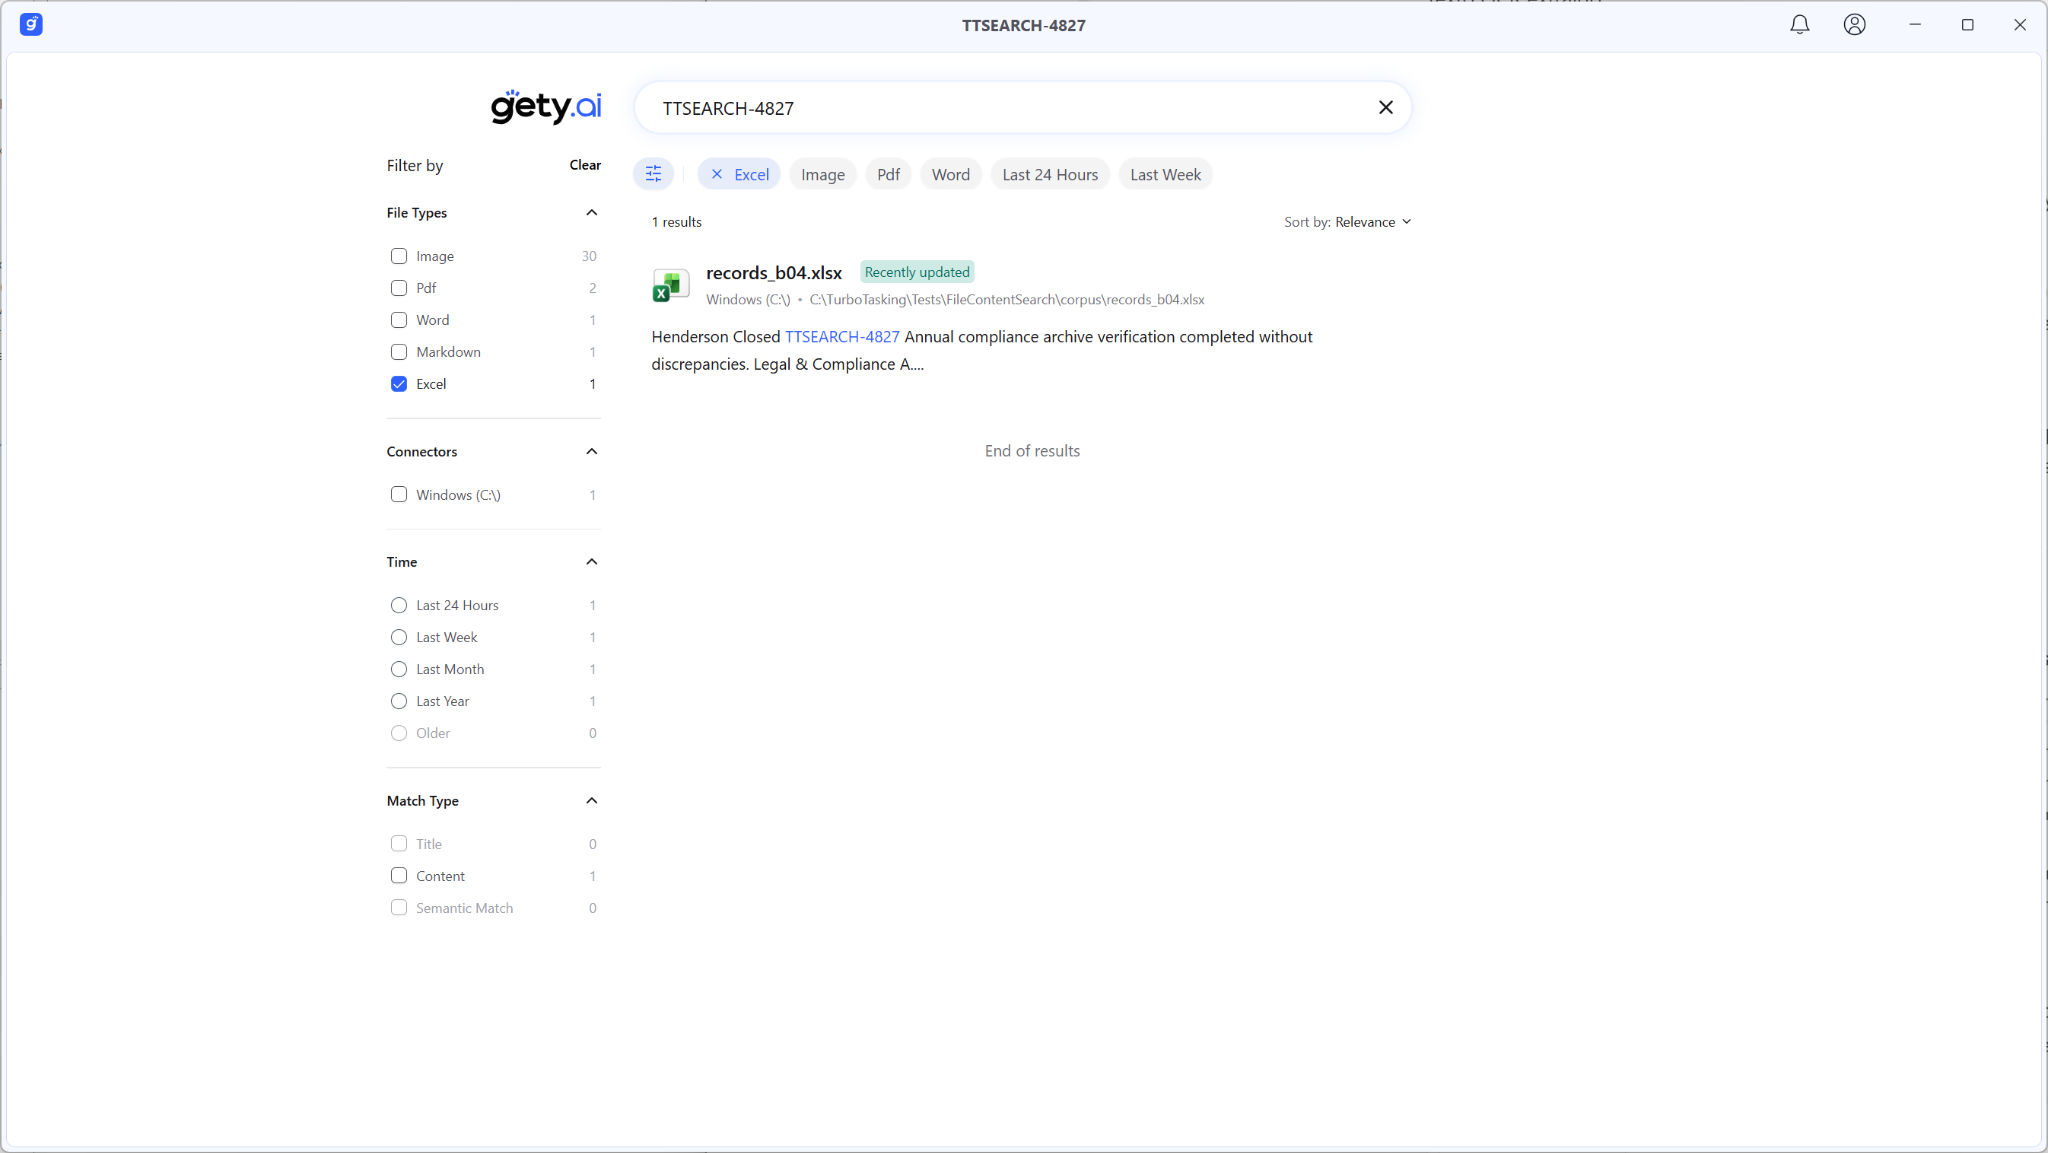This screenshot has height=1153, width=2048.
Task: Select the Last Year radio option
Action: [x=399, y=701]
